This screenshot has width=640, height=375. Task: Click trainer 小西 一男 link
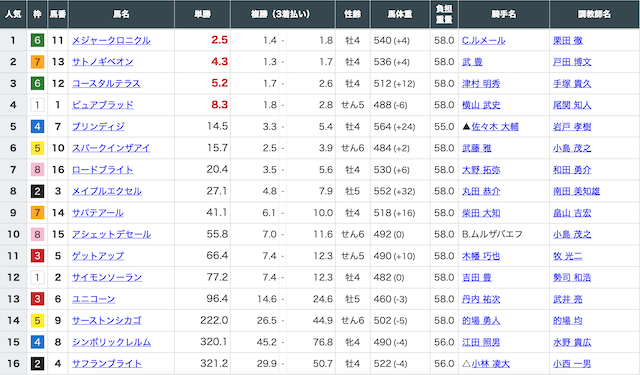[x=572, y=364]
